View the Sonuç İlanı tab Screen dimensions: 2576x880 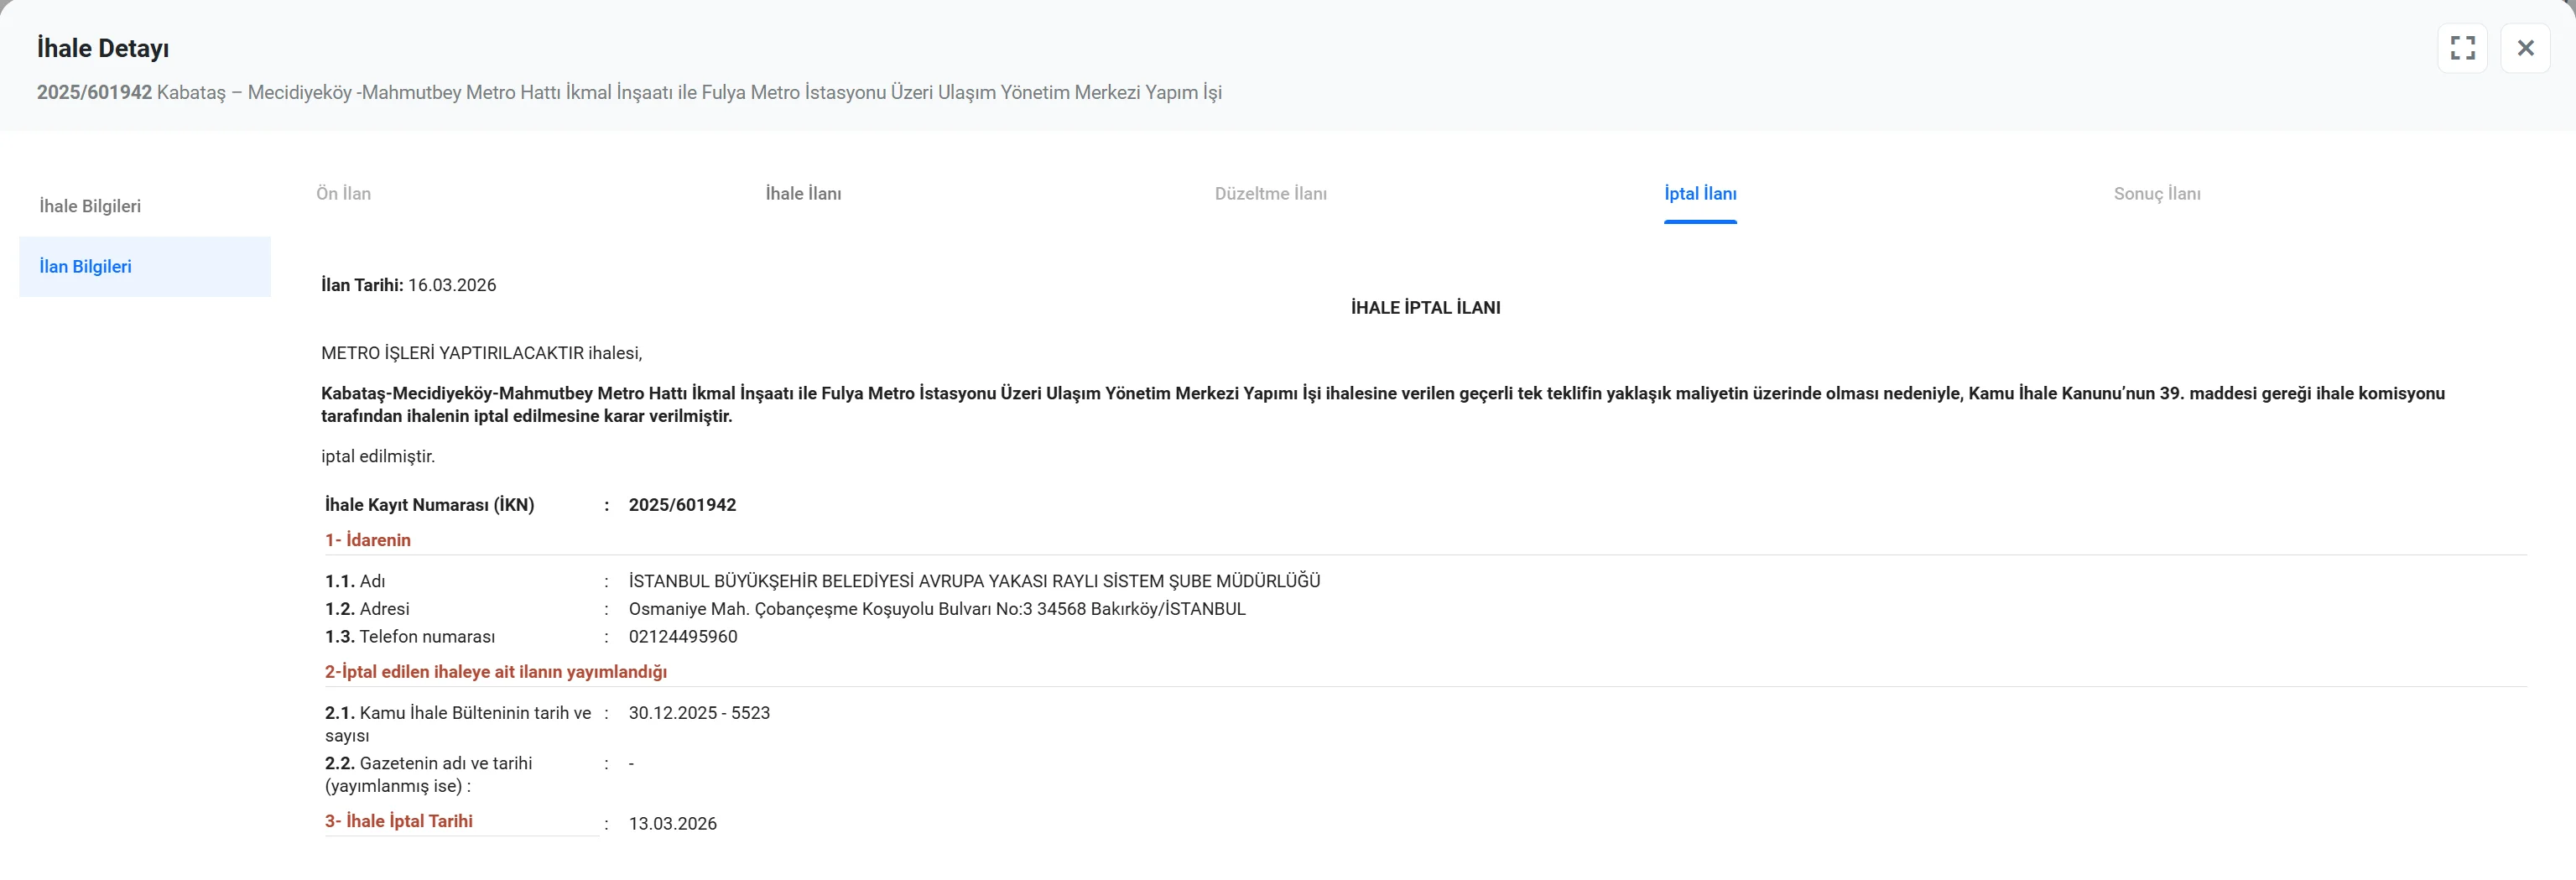2156,194
